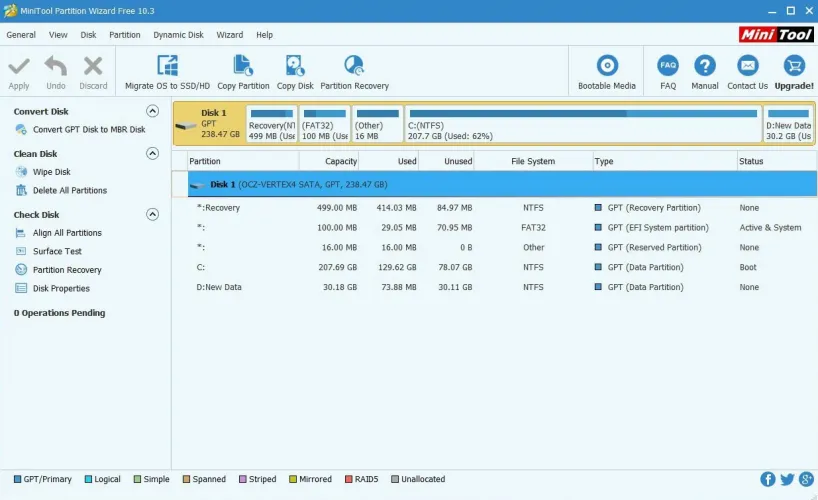Collapse the Convert Disk section
Viewport: 818px width, 500px height.
152,111
